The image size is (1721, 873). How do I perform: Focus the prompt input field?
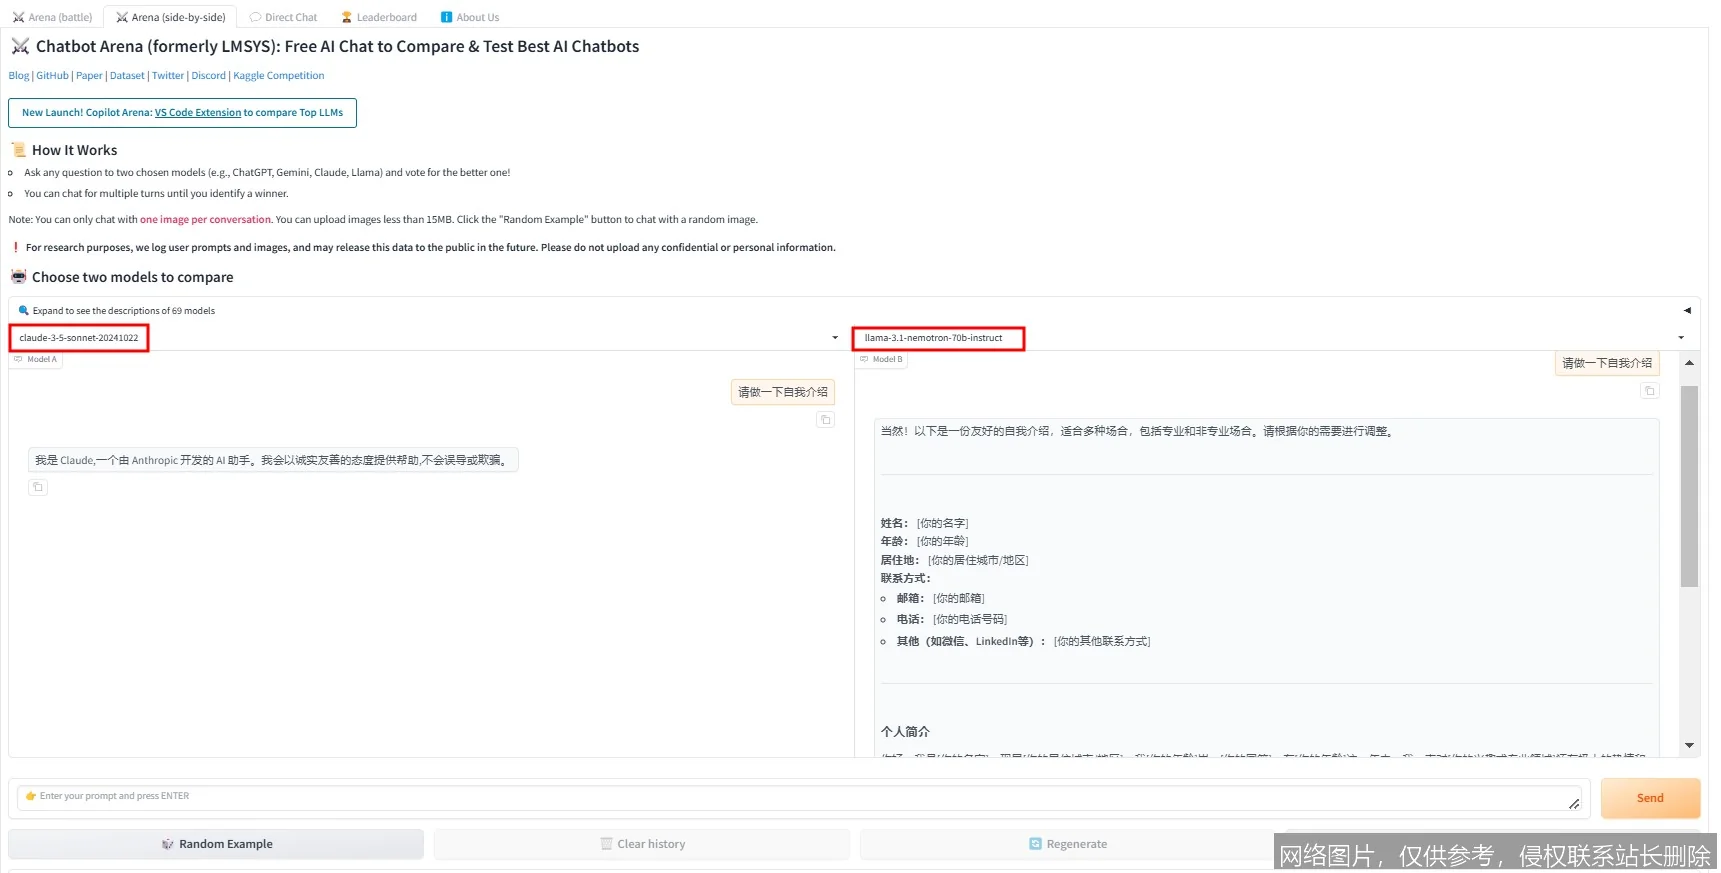click(800, 797)
